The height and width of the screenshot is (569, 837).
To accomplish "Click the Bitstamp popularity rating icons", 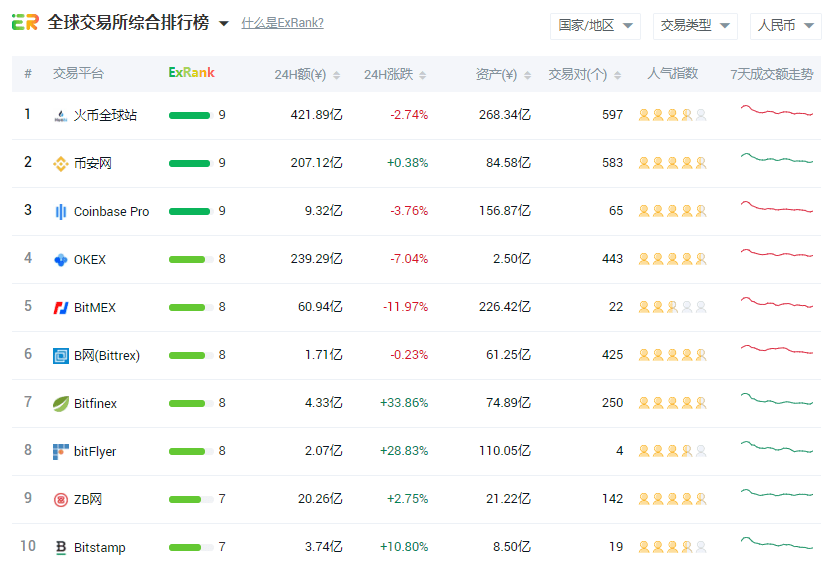I will [x=673, y=547].
